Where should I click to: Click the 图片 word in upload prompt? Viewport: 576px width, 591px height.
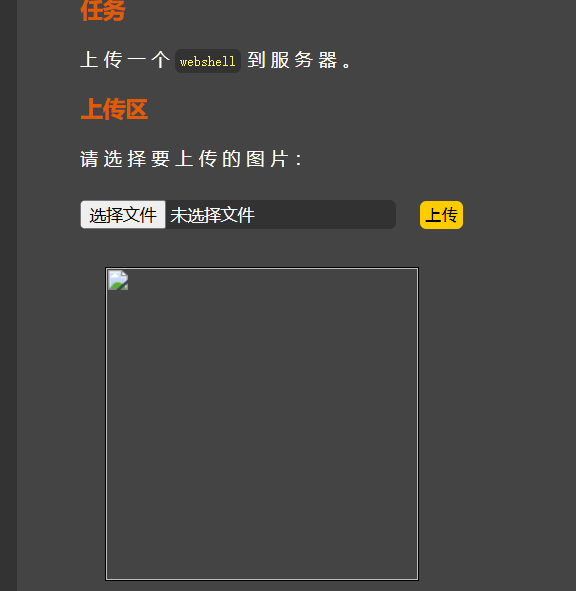click(x=267, y=159)
